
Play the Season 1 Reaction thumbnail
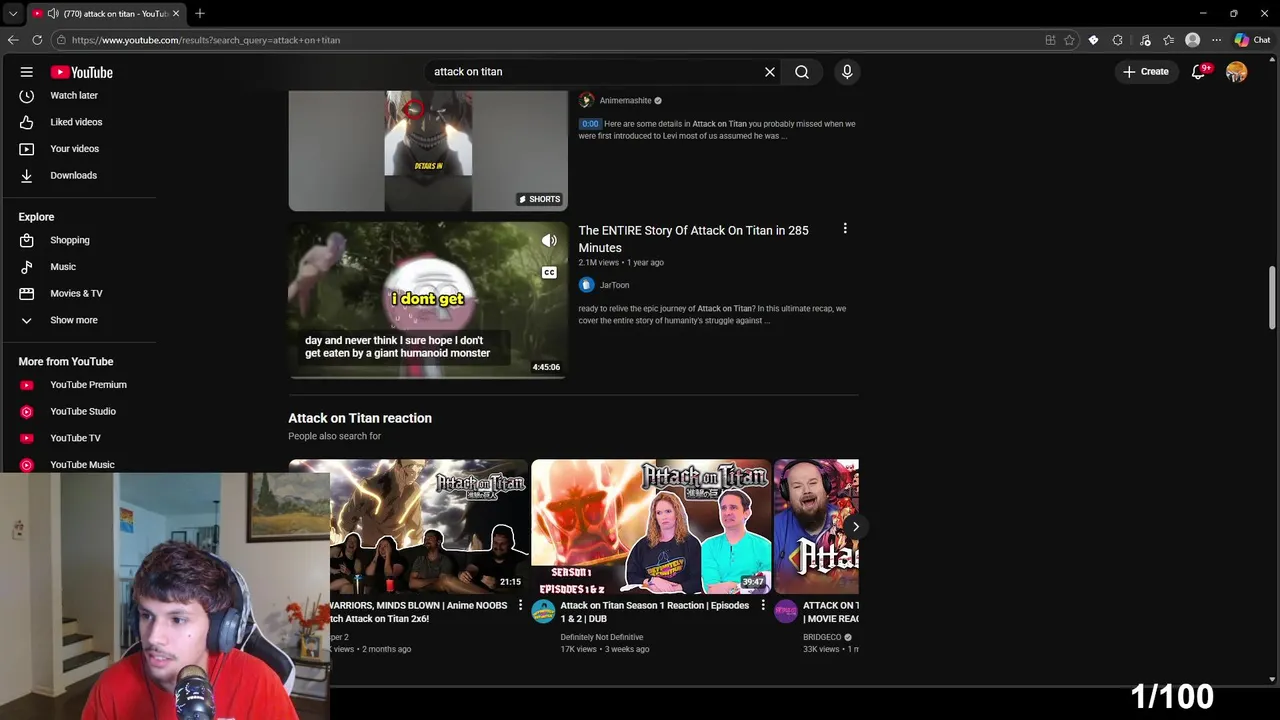(x=651, y=527)
